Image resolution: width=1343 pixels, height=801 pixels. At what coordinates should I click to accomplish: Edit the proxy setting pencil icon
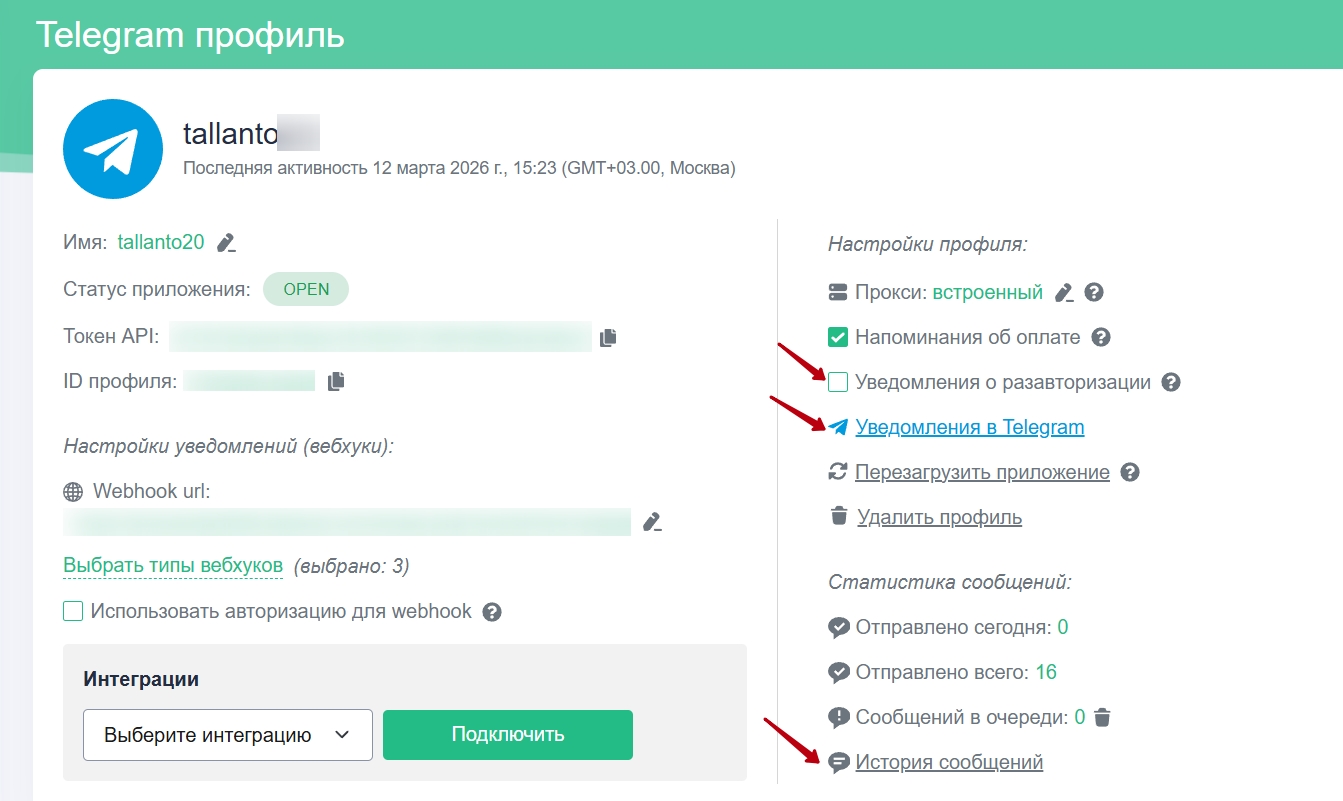pyautogui.click(x=1064, y=293)
